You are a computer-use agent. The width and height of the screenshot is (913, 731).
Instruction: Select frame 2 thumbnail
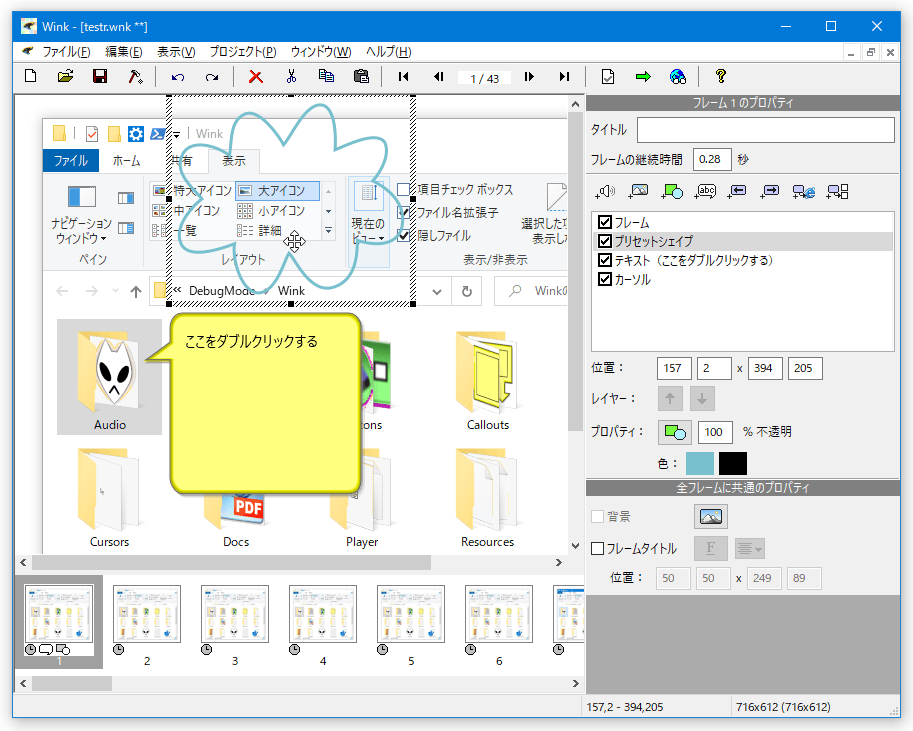[147, 614]
